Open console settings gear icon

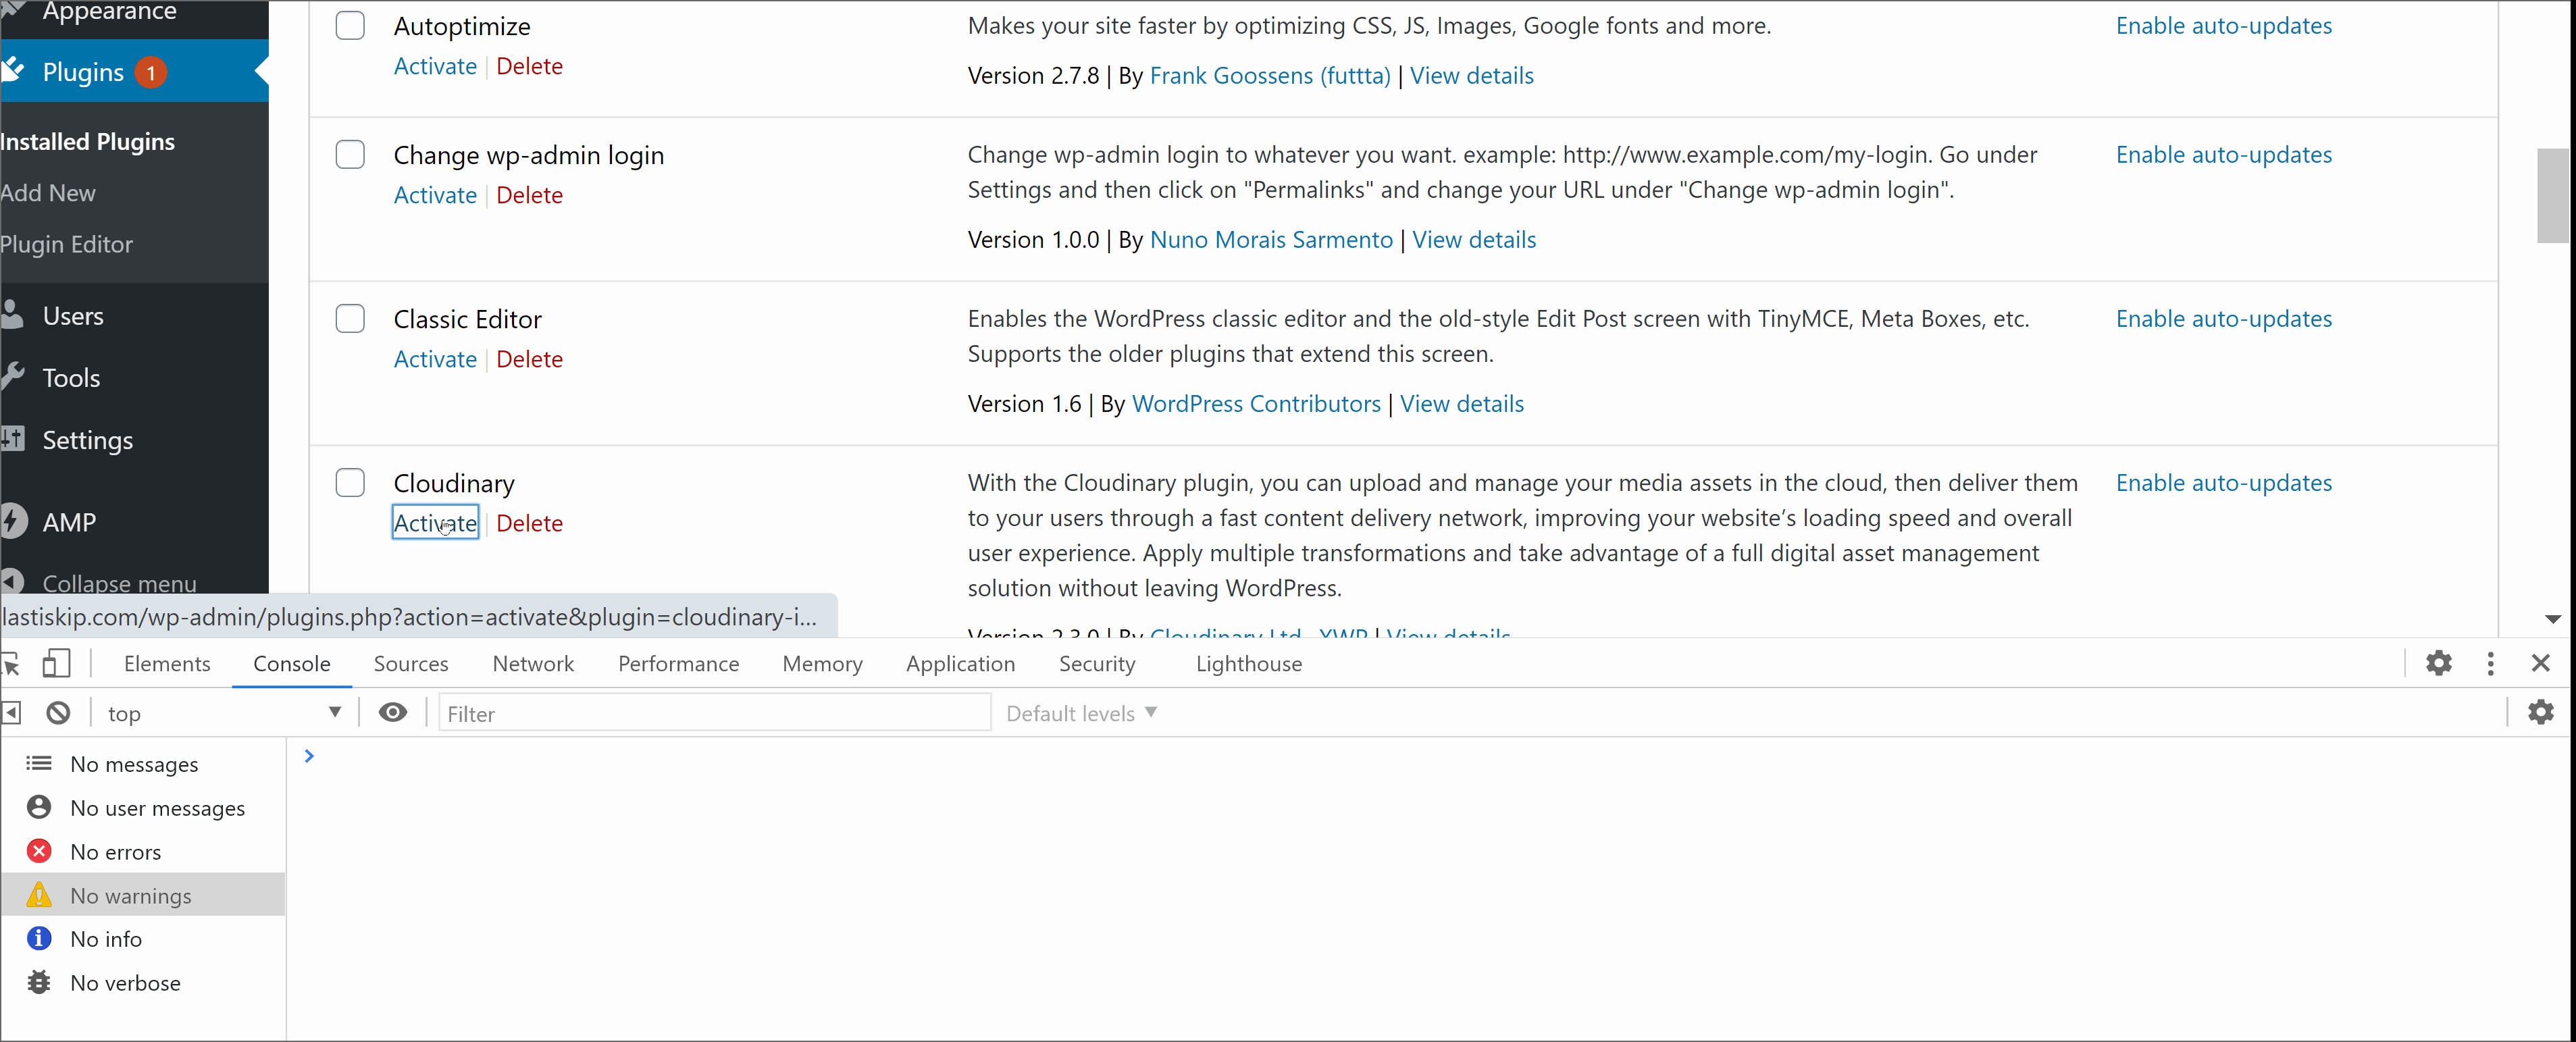(x=2540, y=712)
